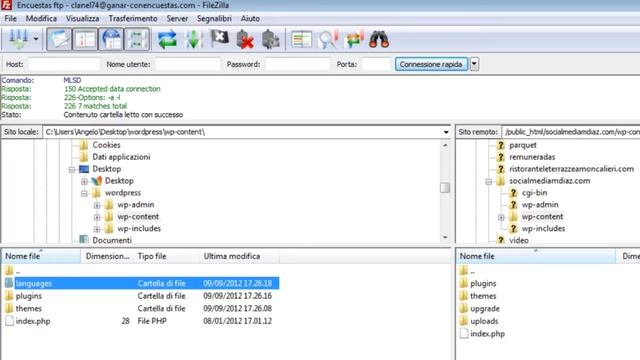Open directory listing filters dialog
Image resolution: width=640 pixels, height=360 pixels.
click(x=302, y=39)
